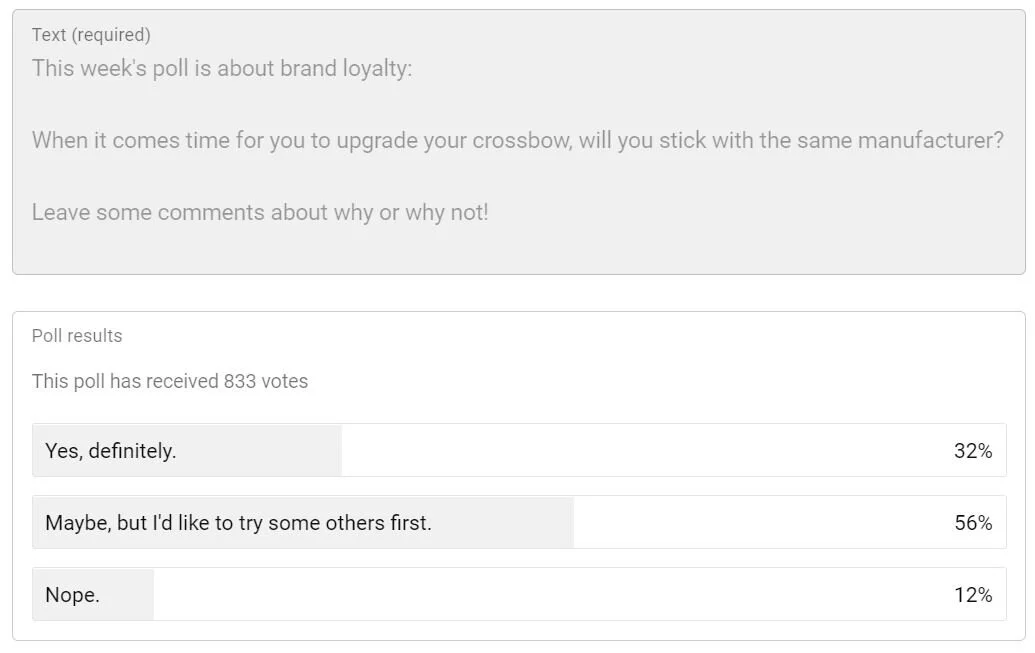Select the "Yes, definitely." poll option label
This screenshot has width=1035, height=653.
click(x=110, y=451)
